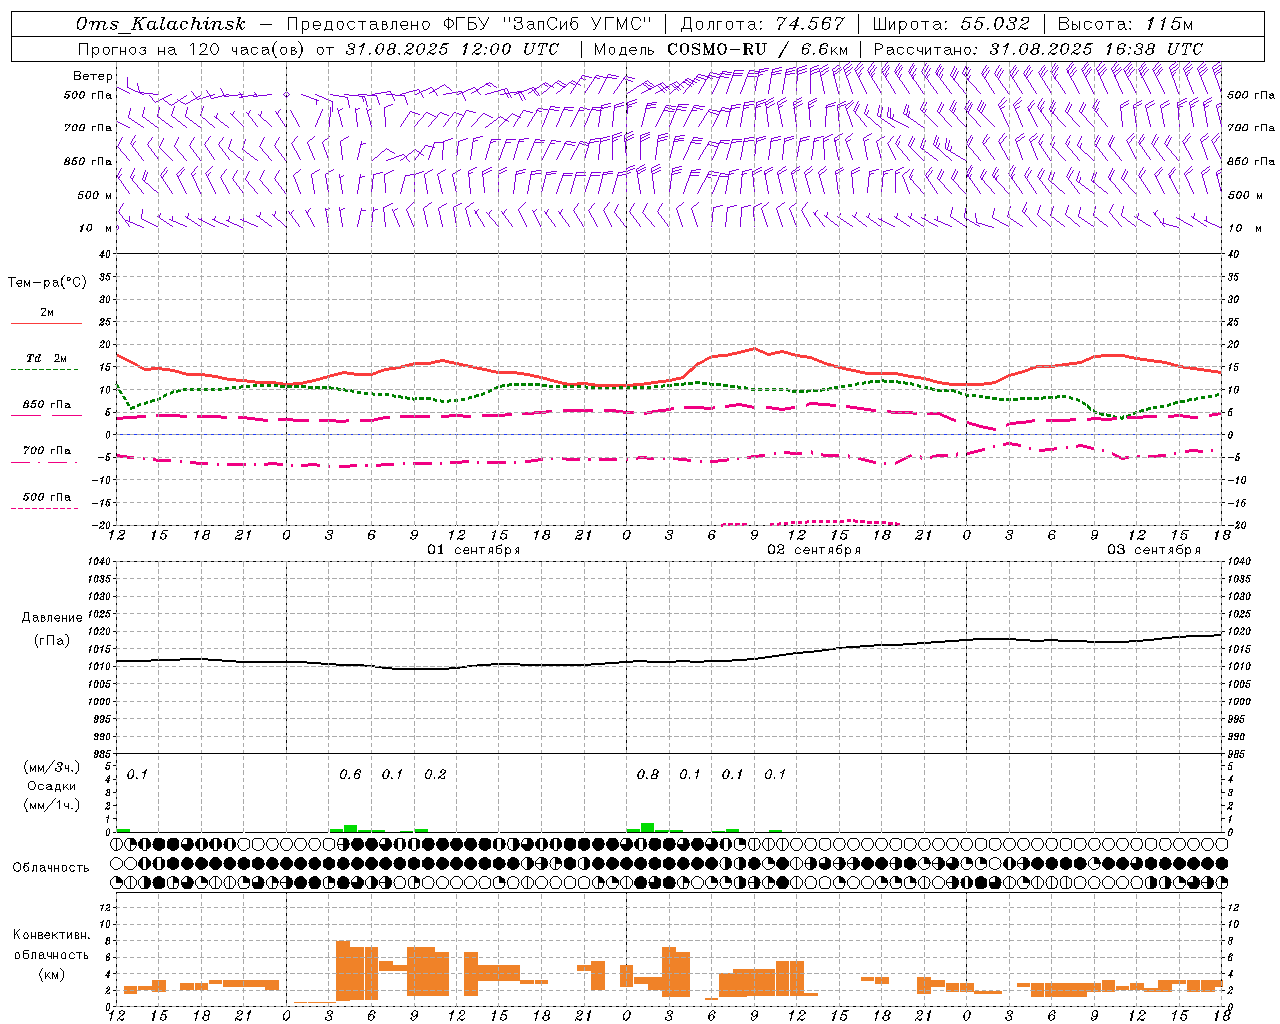Click the Осадки panel label

coord(52,786)
